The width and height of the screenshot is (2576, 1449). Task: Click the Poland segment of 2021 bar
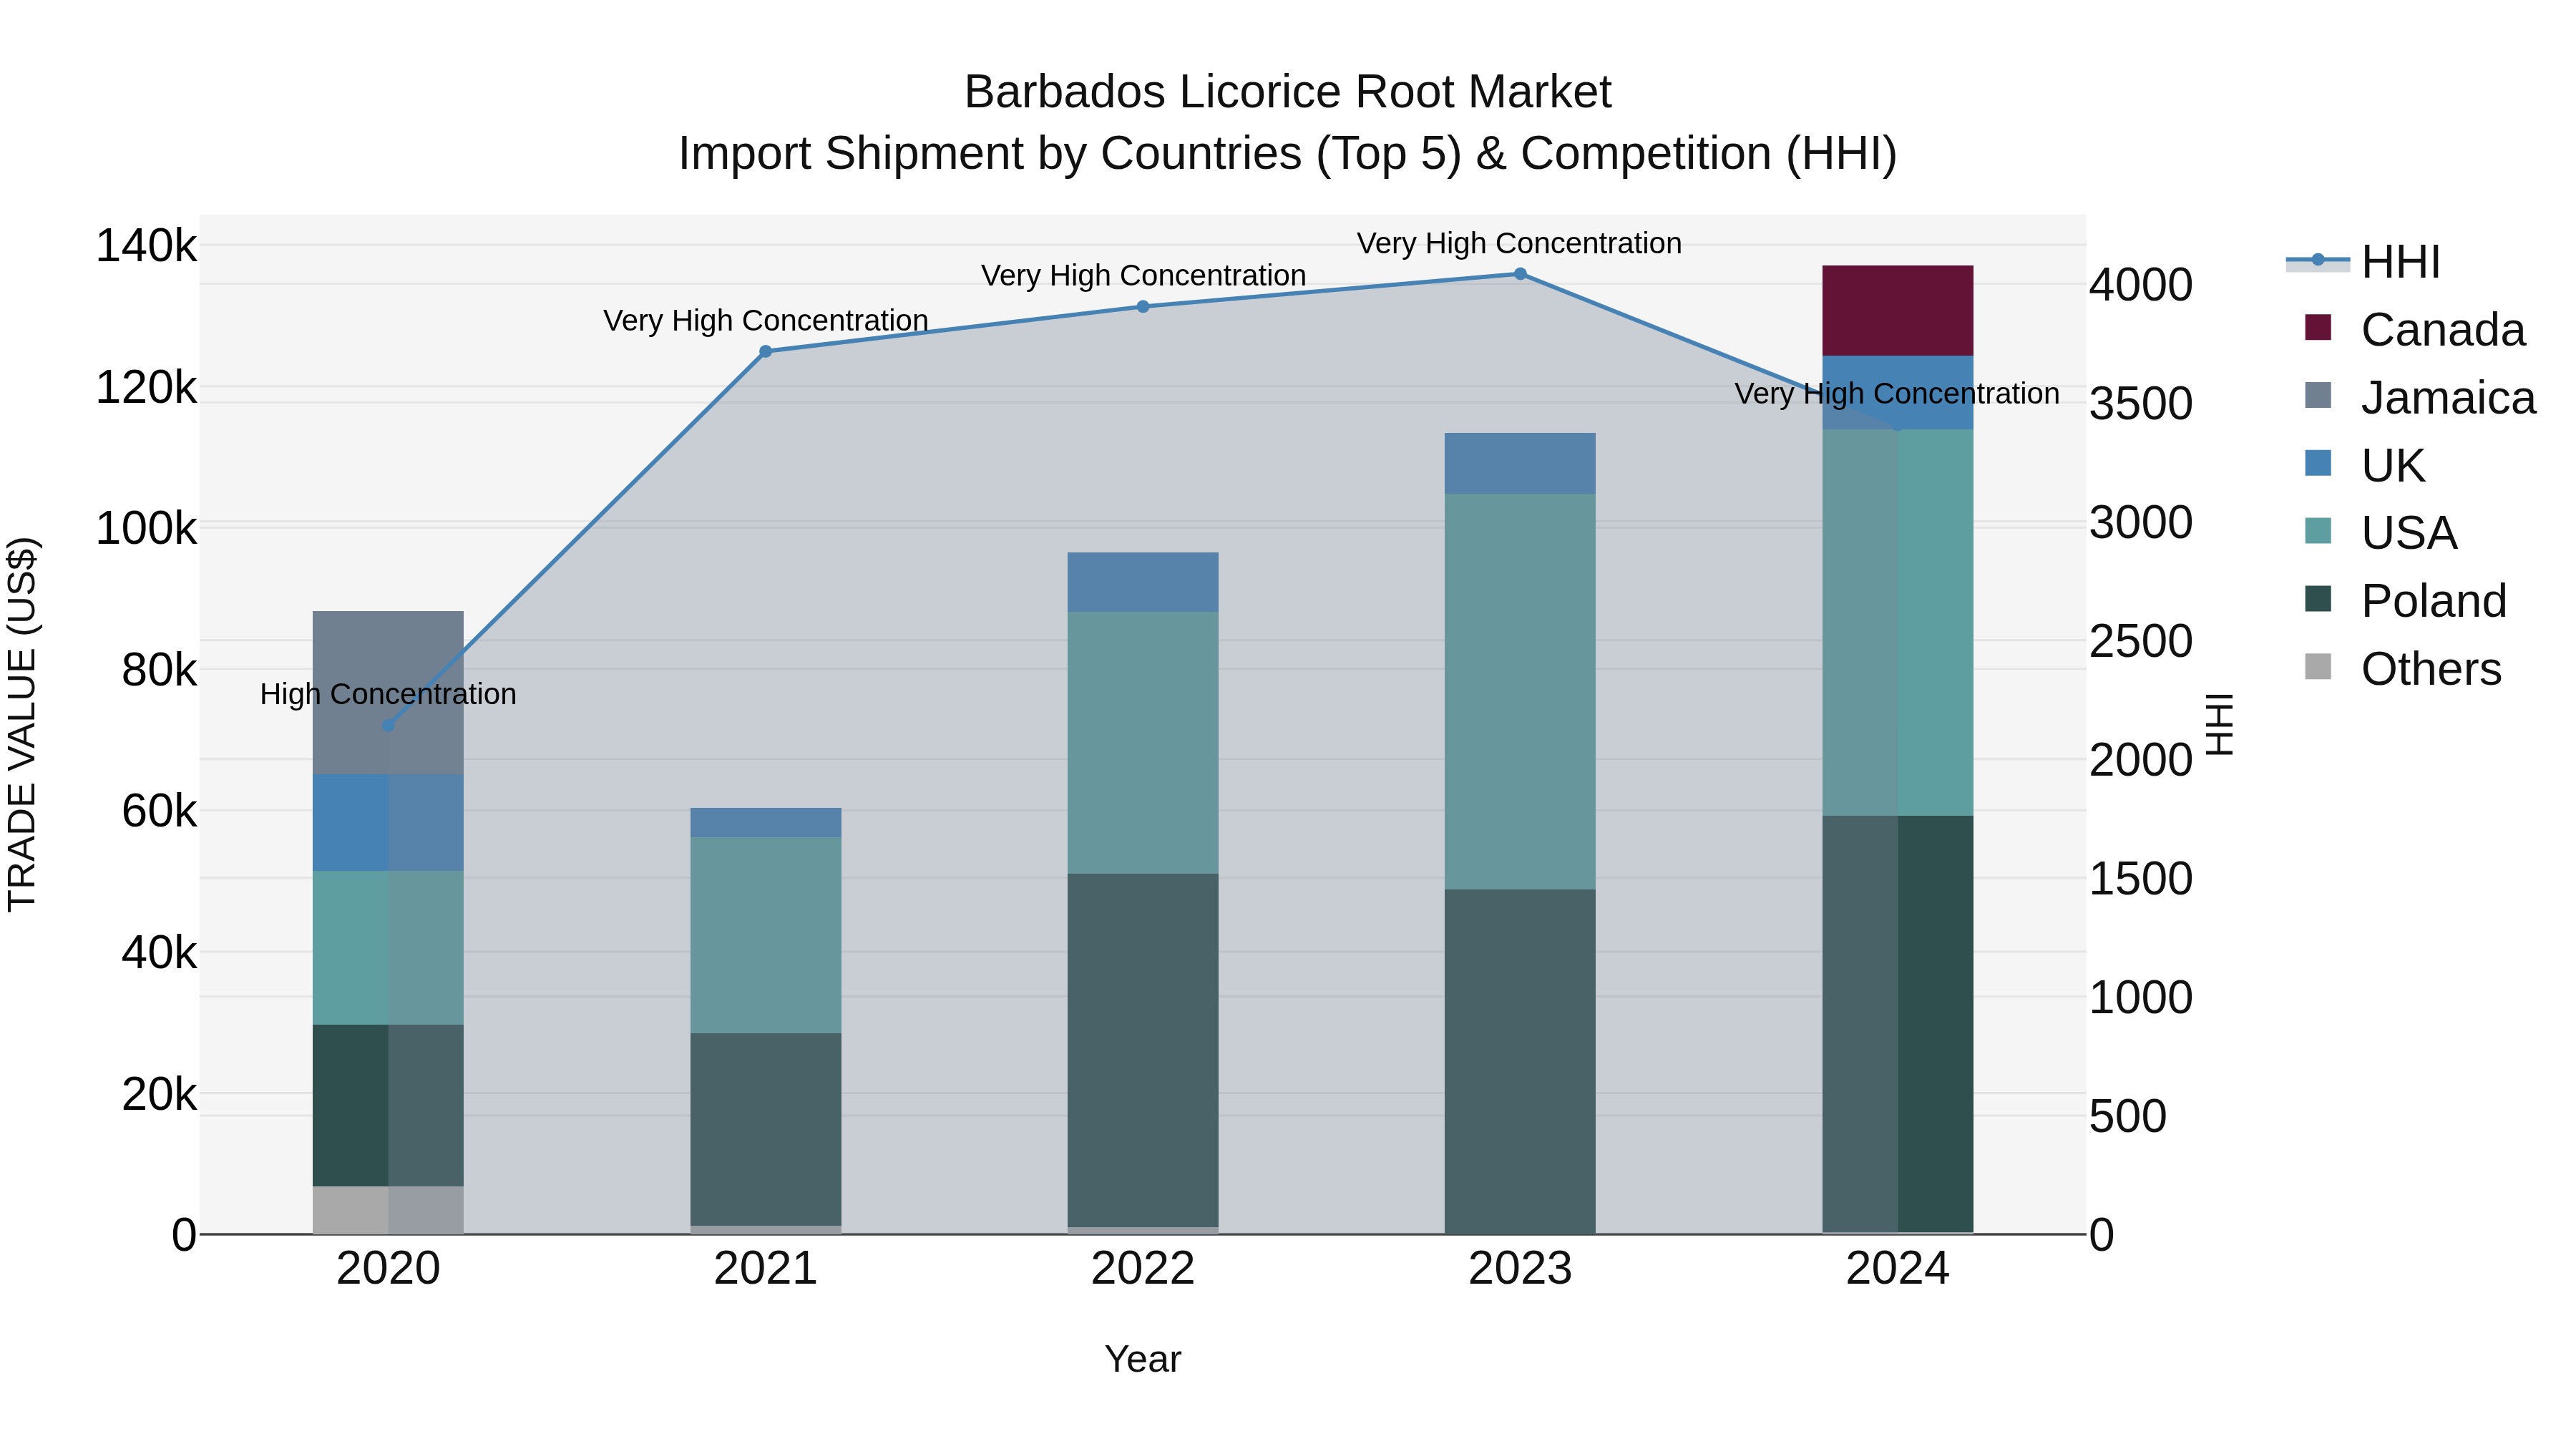(x=766, y=1129)
